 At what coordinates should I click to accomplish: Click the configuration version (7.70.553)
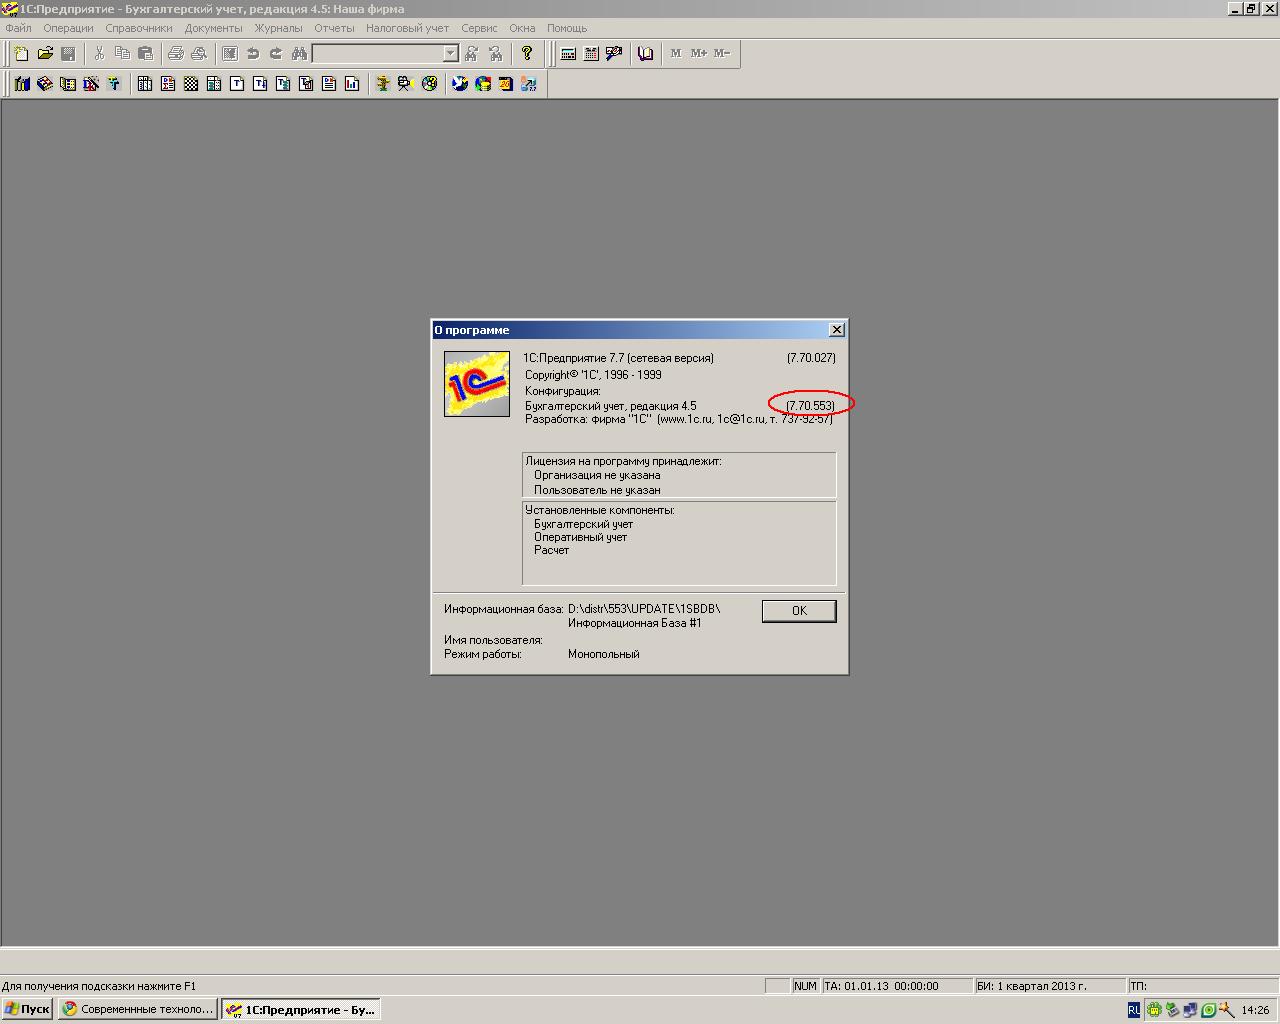pyautogui.click(x=811, y=406)
